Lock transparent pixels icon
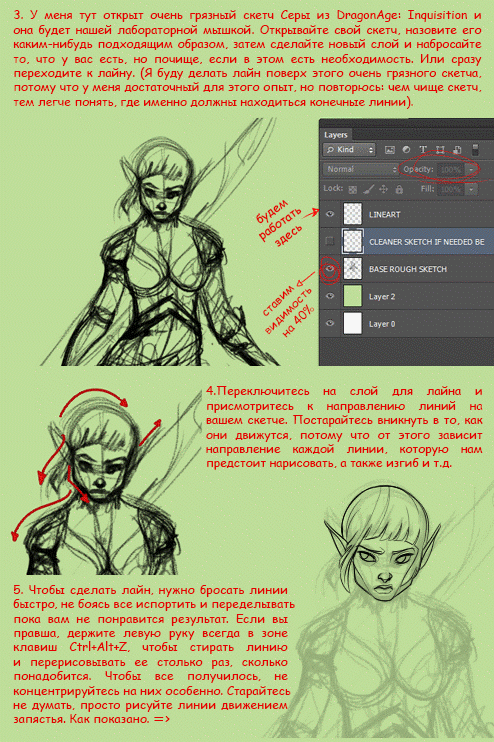The width and height of the screenshot is (494, 742). pos(353,189)
